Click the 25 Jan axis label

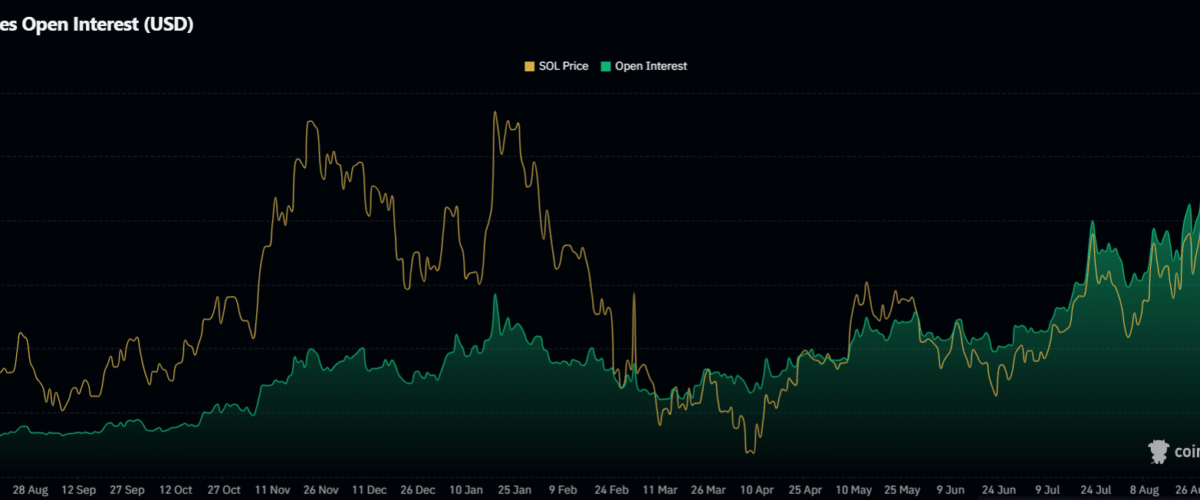(515, 490)
